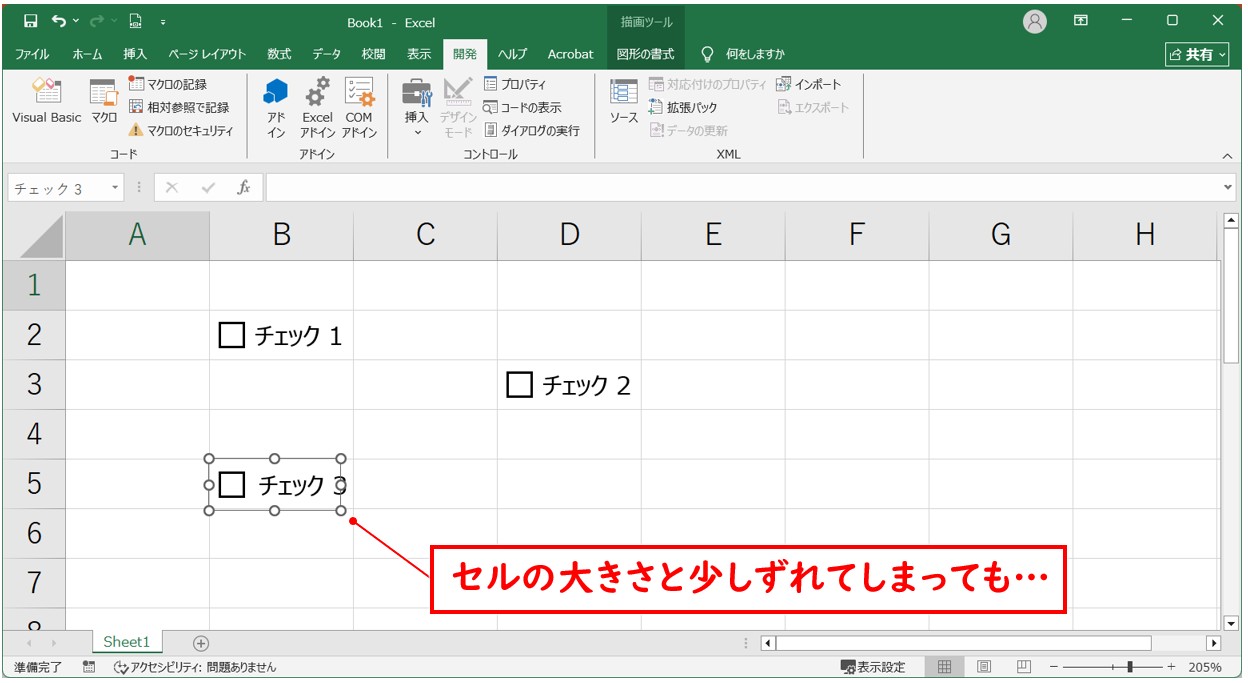Tick the チェック 1 checkbox
The height and width of the screenshot is (683, 1248).
pyautogui.click(x=231, y=335)
